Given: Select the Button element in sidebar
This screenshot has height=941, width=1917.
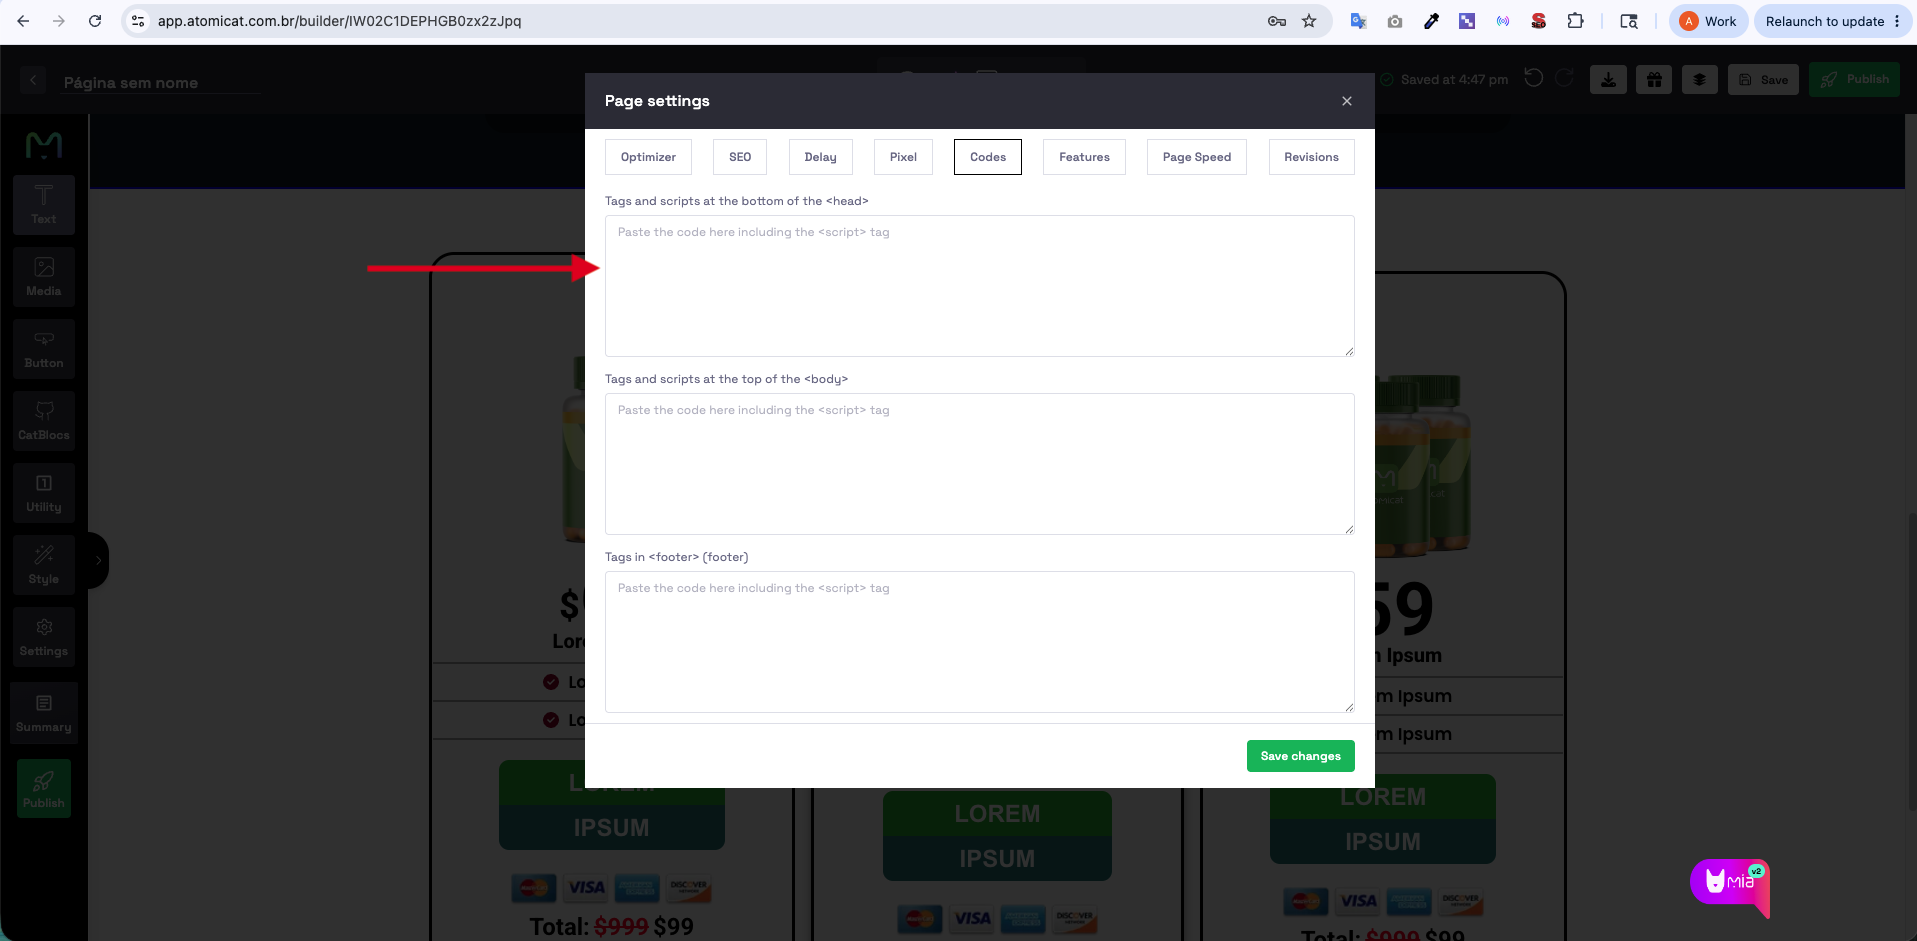Looking at the screenshot, I should pos(44,349).
